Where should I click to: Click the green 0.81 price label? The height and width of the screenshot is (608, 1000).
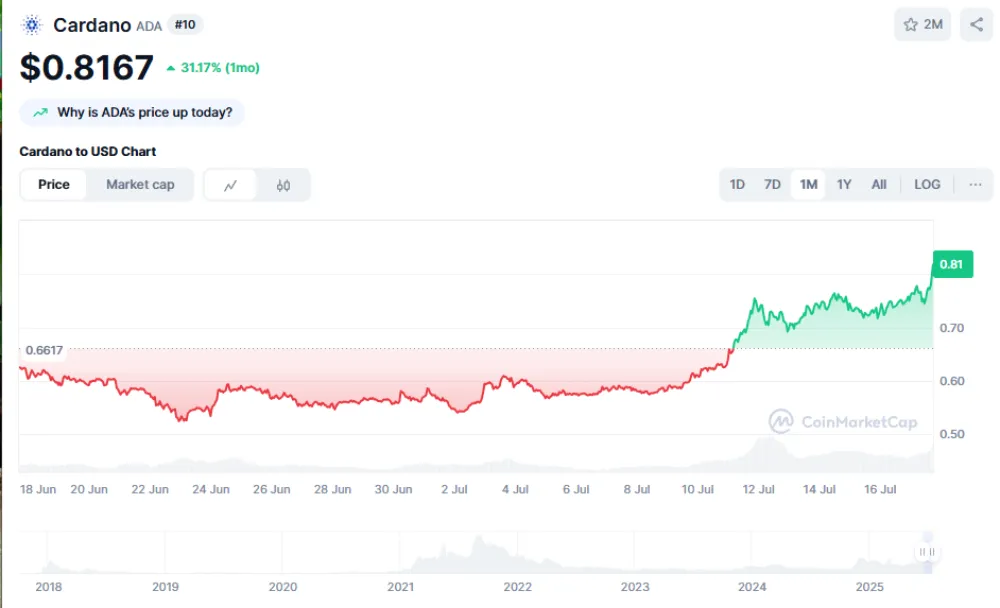coord(951,264)
